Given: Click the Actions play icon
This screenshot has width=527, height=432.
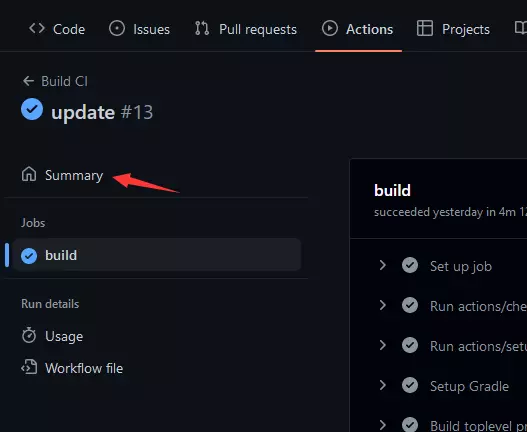Looking at the screenshot, I should [329, 29].
